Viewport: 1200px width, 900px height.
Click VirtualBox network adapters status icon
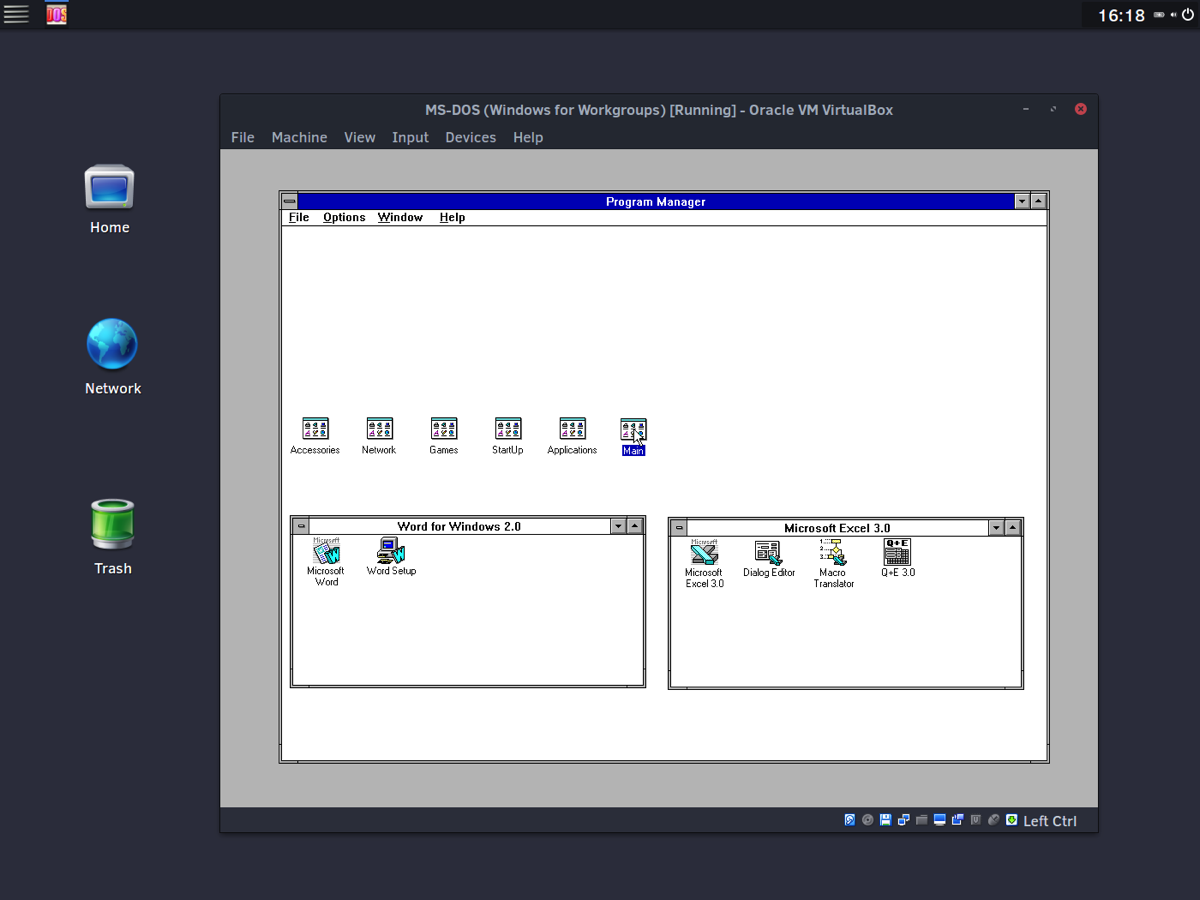point(904,820)
